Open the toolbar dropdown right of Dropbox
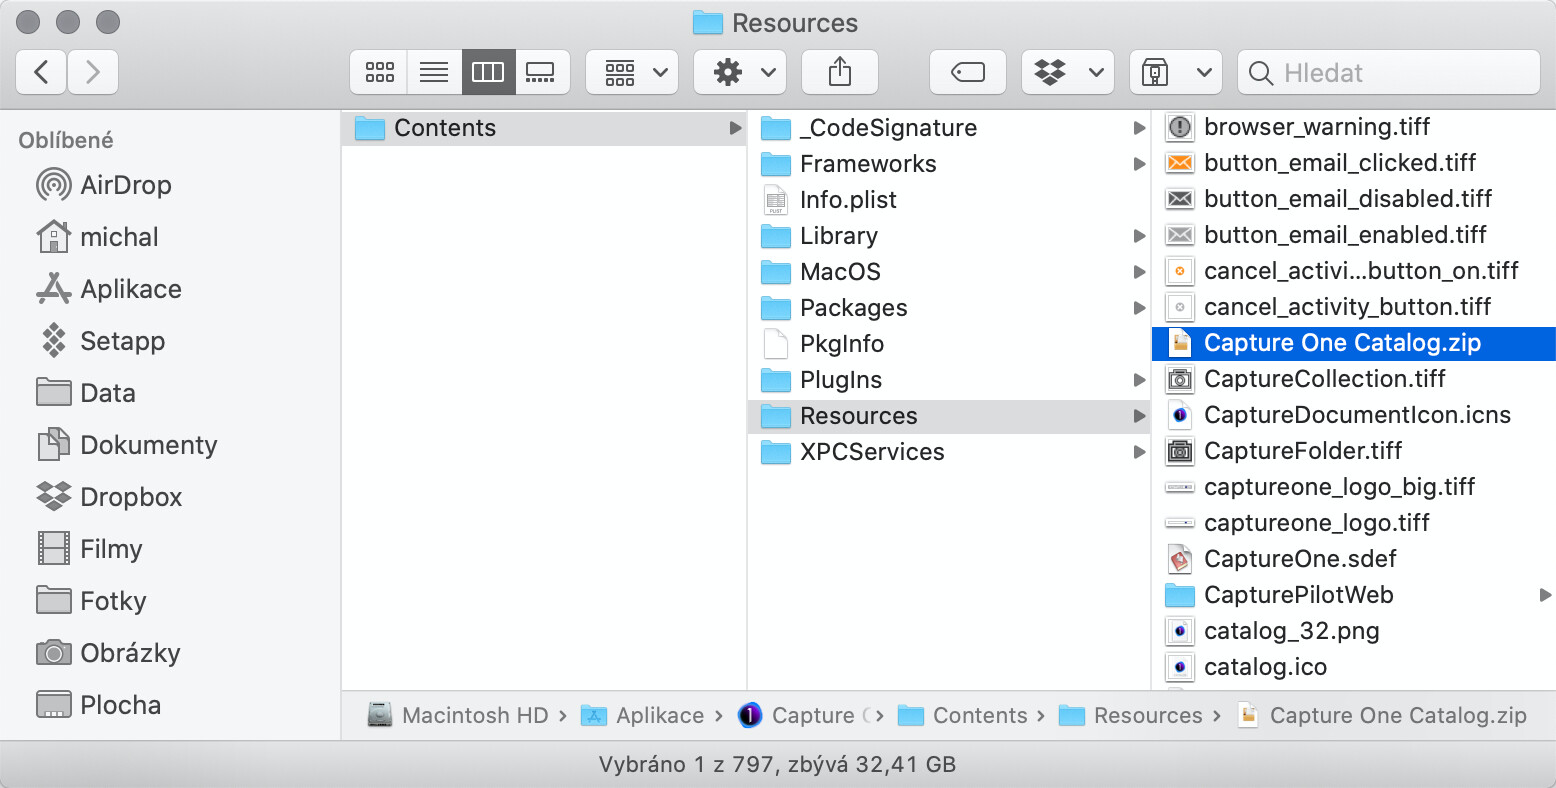Viewport: 1556px width, 788px height. [x=1176, y=72]
